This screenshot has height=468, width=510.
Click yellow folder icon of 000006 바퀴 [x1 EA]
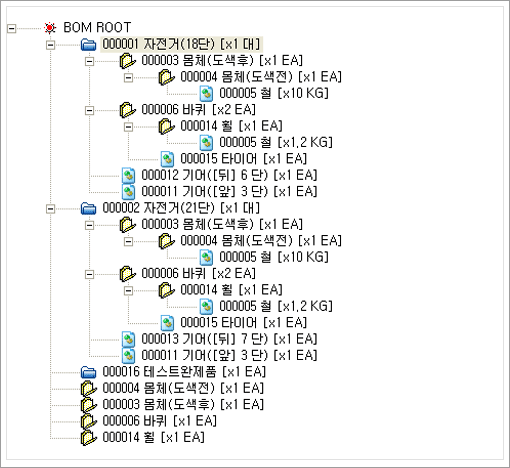[89, 421]
